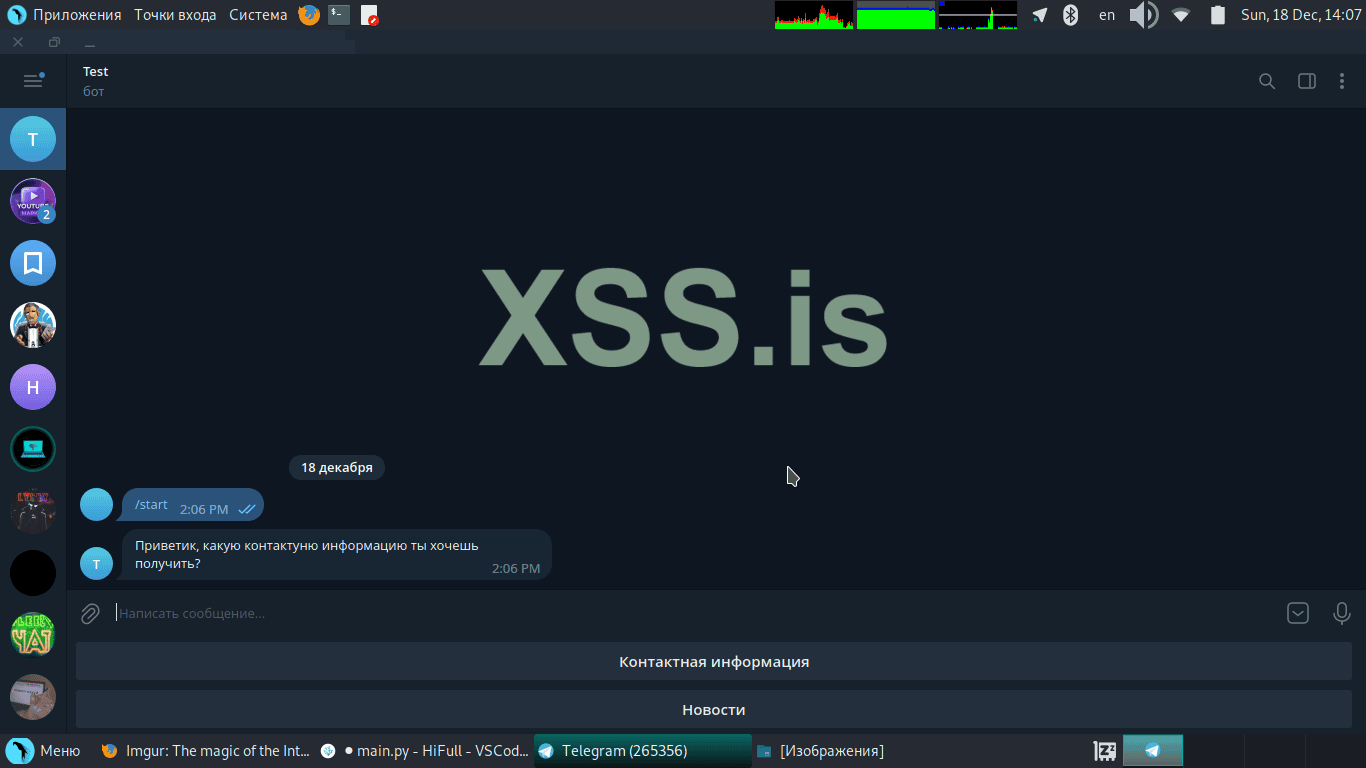Open the Bluetooth tray icon

(x=1070, y=15)
